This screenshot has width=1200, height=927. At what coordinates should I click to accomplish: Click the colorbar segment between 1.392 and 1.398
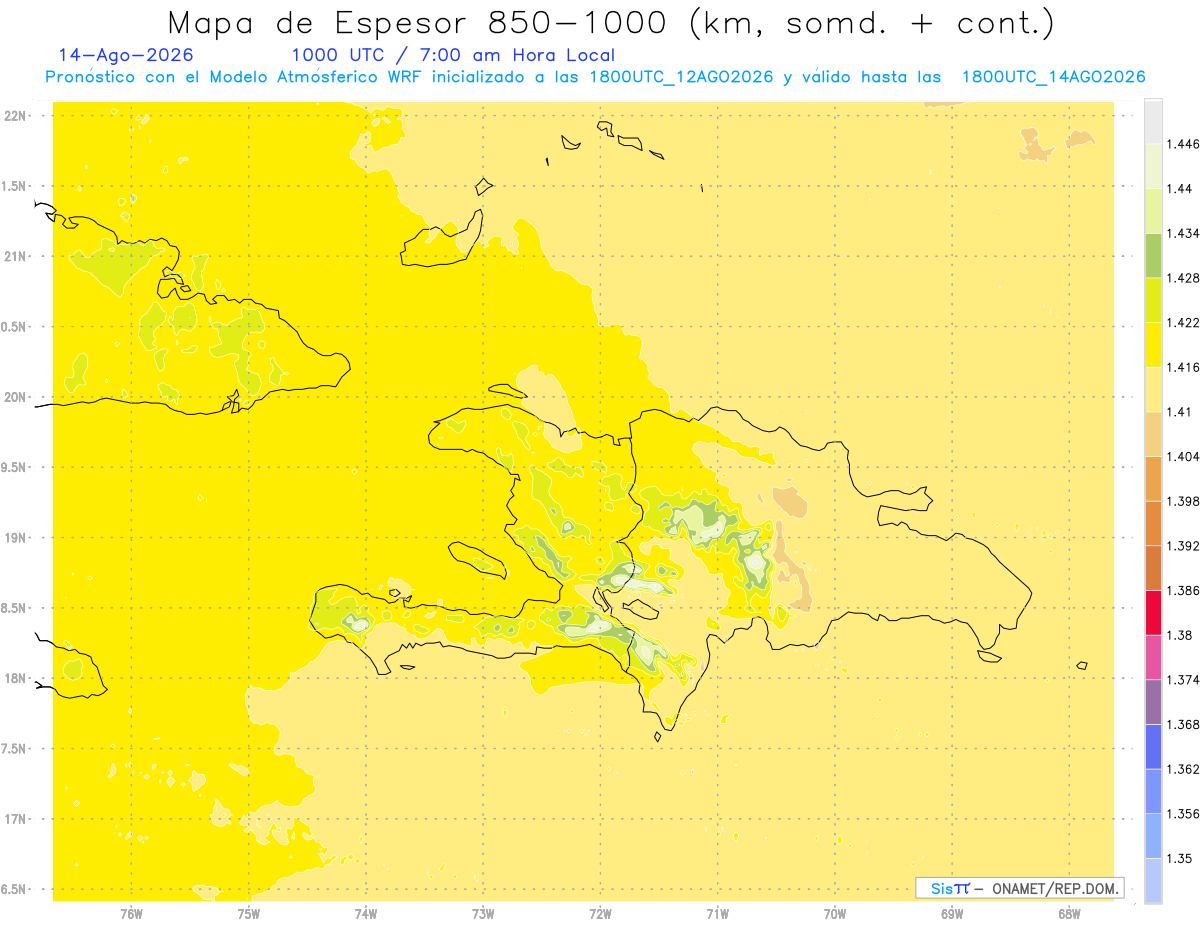click(1153, 523)
